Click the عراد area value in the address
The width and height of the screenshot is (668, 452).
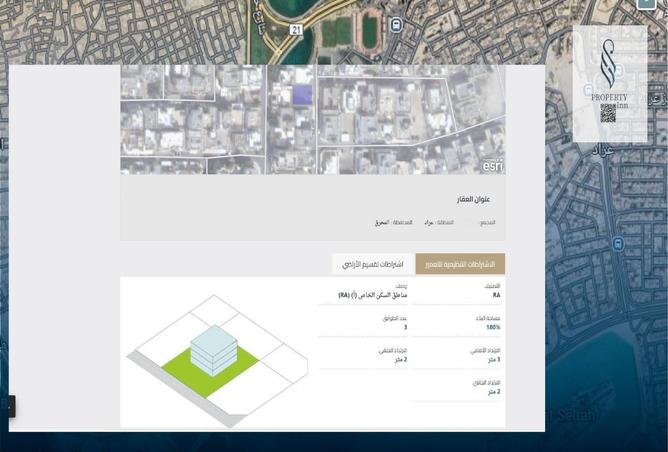tap(429, 222)
